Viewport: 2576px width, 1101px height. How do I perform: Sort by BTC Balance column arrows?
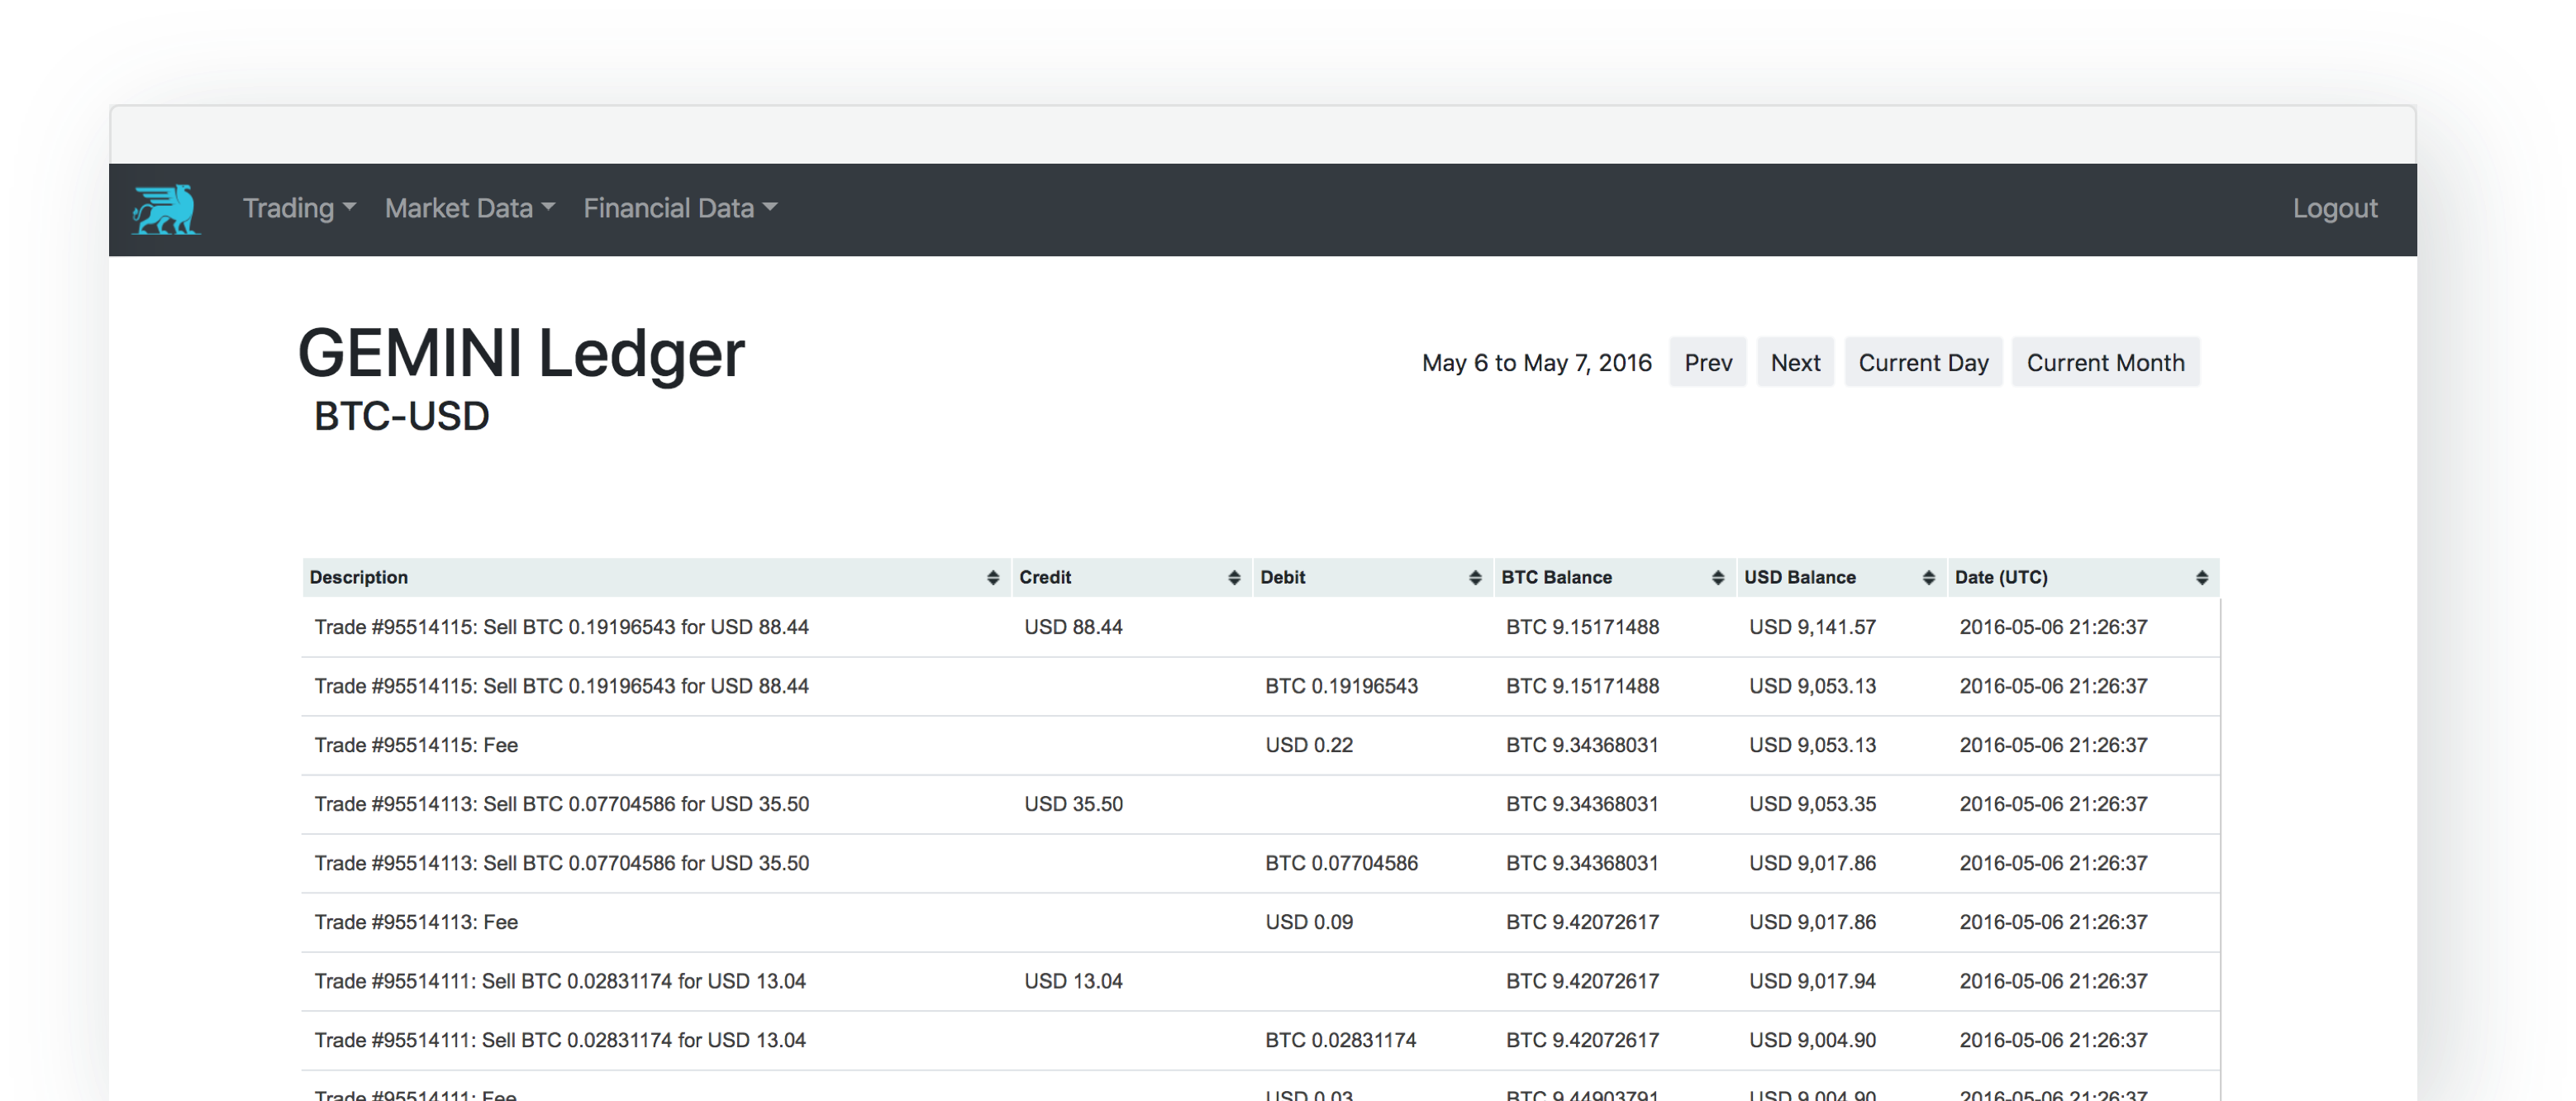tap(1717, 577)
